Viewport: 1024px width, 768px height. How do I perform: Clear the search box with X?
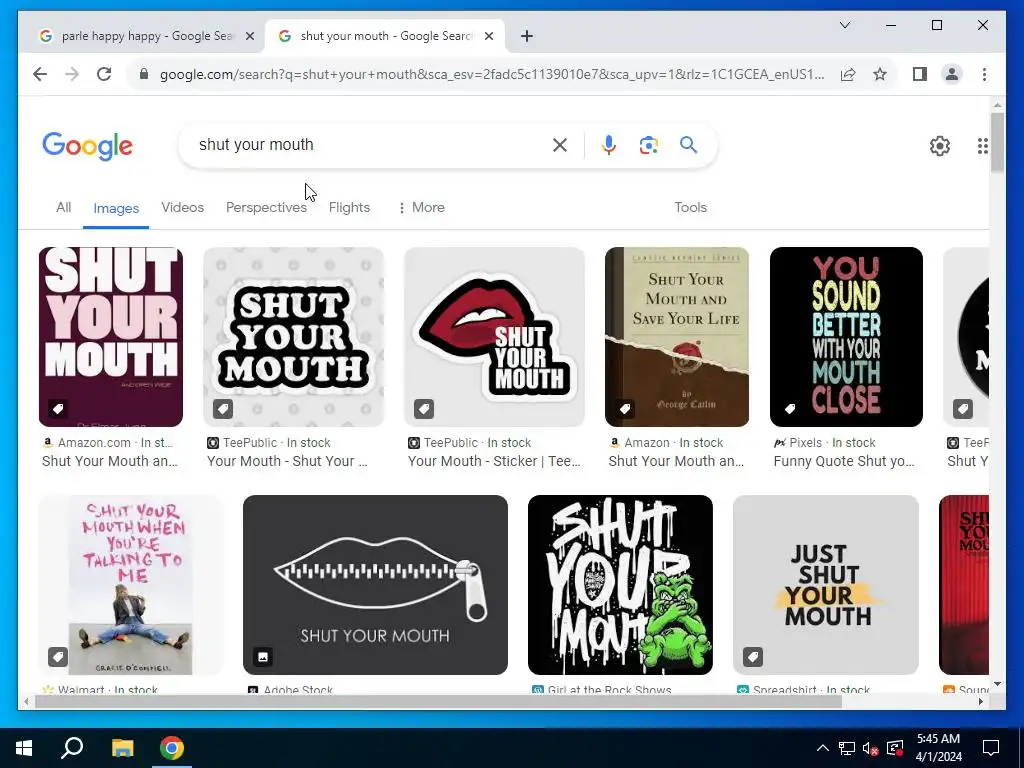pyautogui.click(x=560, y=145)
